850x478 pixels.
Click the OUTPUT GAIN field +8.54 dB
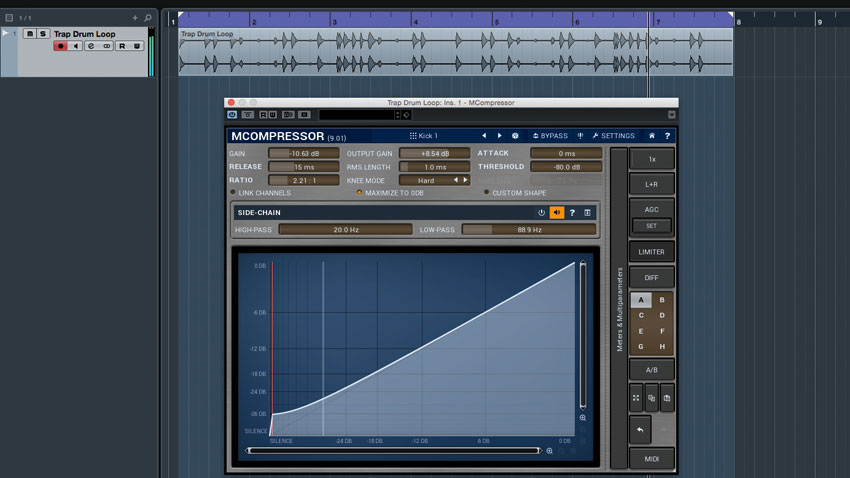(x=435, y=153)
